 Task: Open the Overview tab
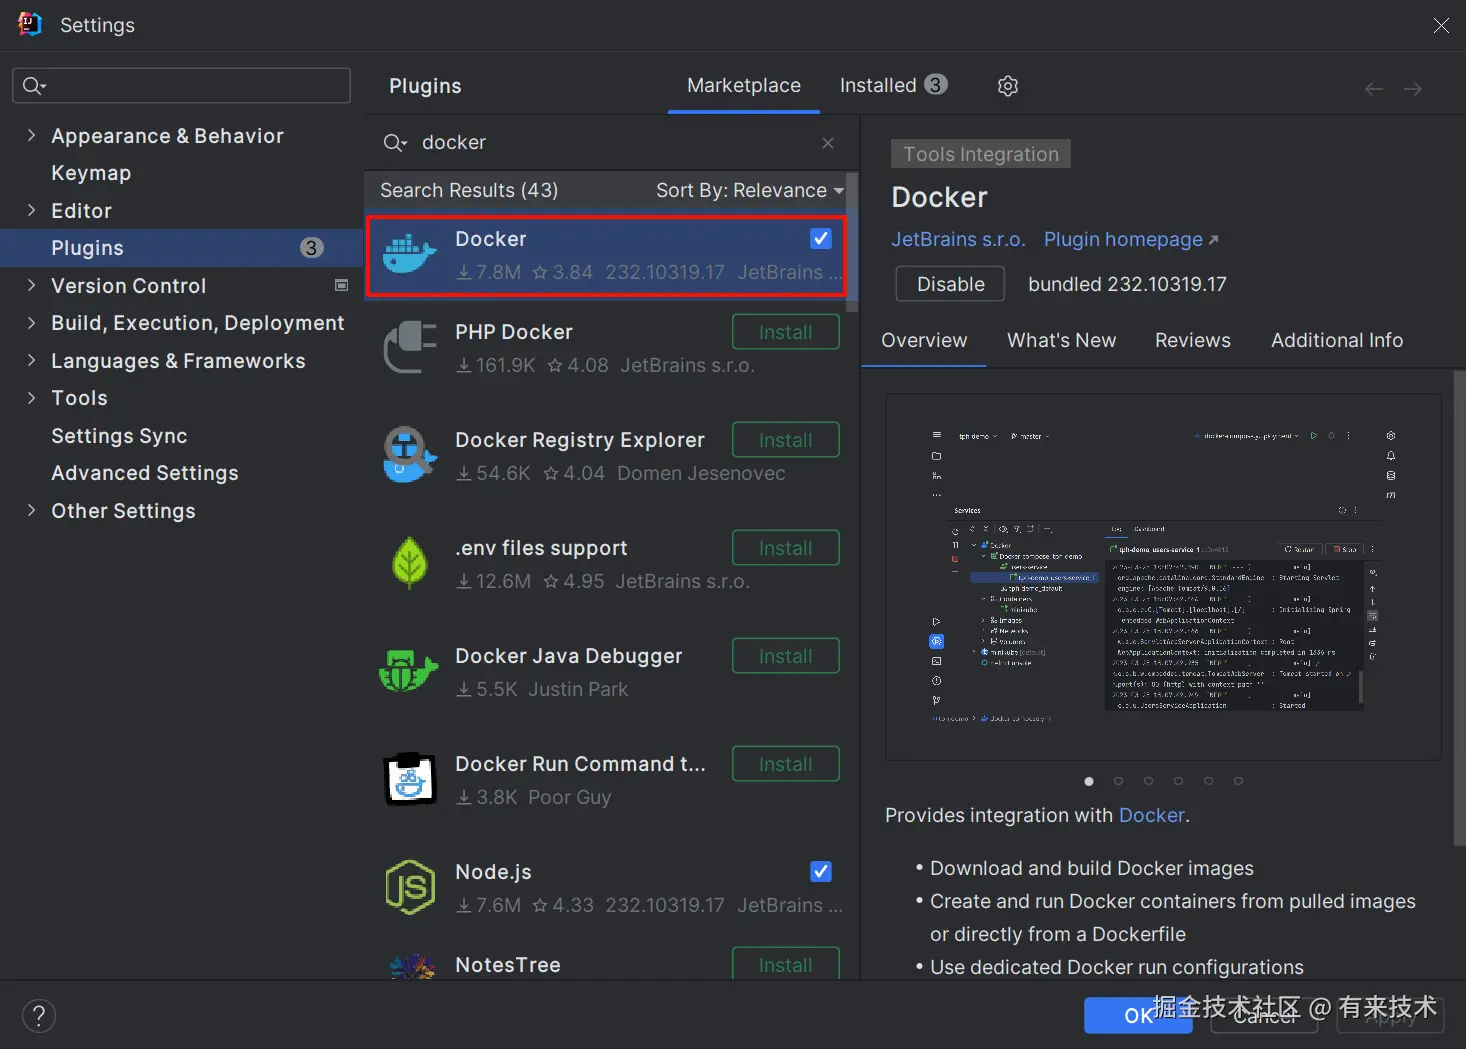pos(924,340)
